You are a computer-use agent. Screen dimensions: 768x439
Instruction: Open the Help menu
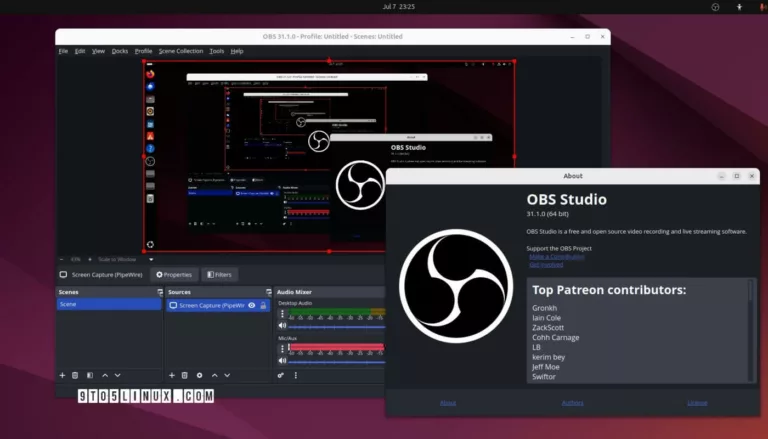click(237, 51)
